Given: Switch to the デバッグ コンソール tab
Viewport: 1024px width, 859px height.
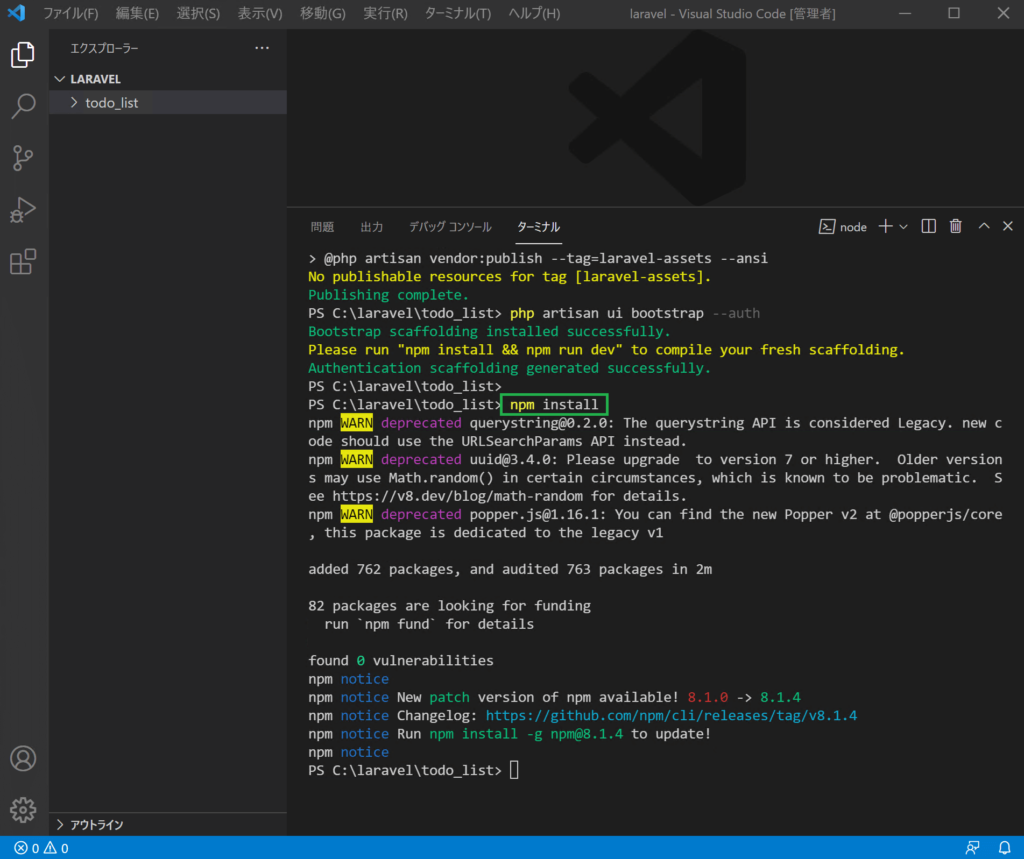Looking at the screenshot, I should pos(450,227).
